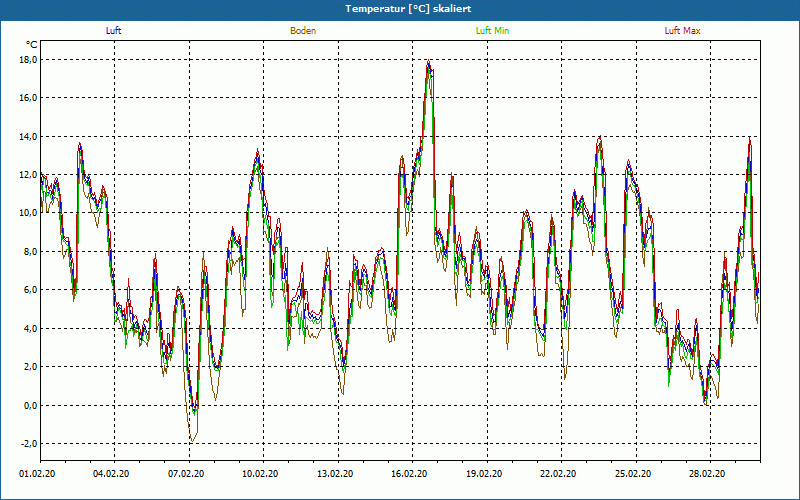Viewport: 800px width, 500px height.
Task: Click the 19.02.20 date label
Action: pyautogui.click(x=484, y=474)
